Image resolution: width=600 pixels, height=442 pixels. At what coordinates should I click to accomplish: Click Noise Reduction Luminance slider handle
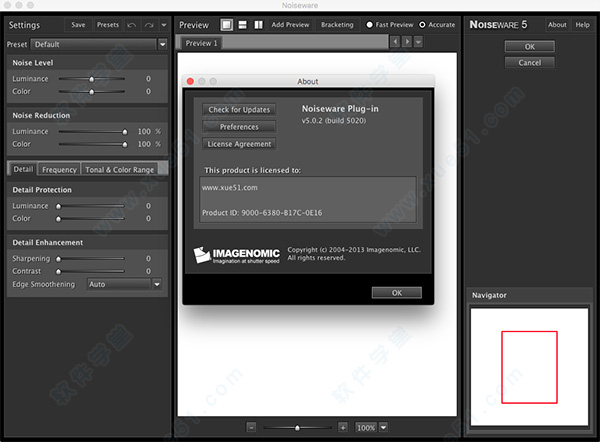[x=125, y=132]
